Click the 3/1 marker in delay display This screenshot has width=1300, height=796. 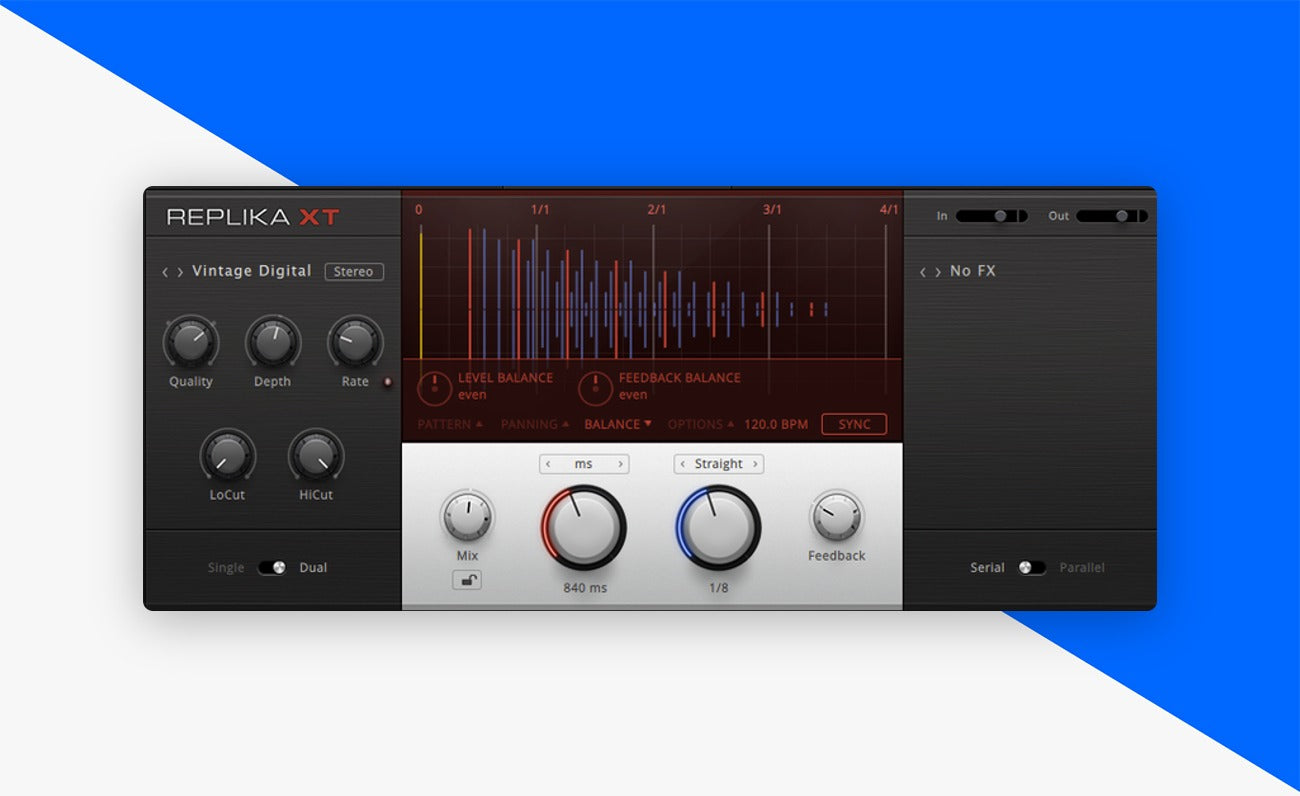[773, 210]
